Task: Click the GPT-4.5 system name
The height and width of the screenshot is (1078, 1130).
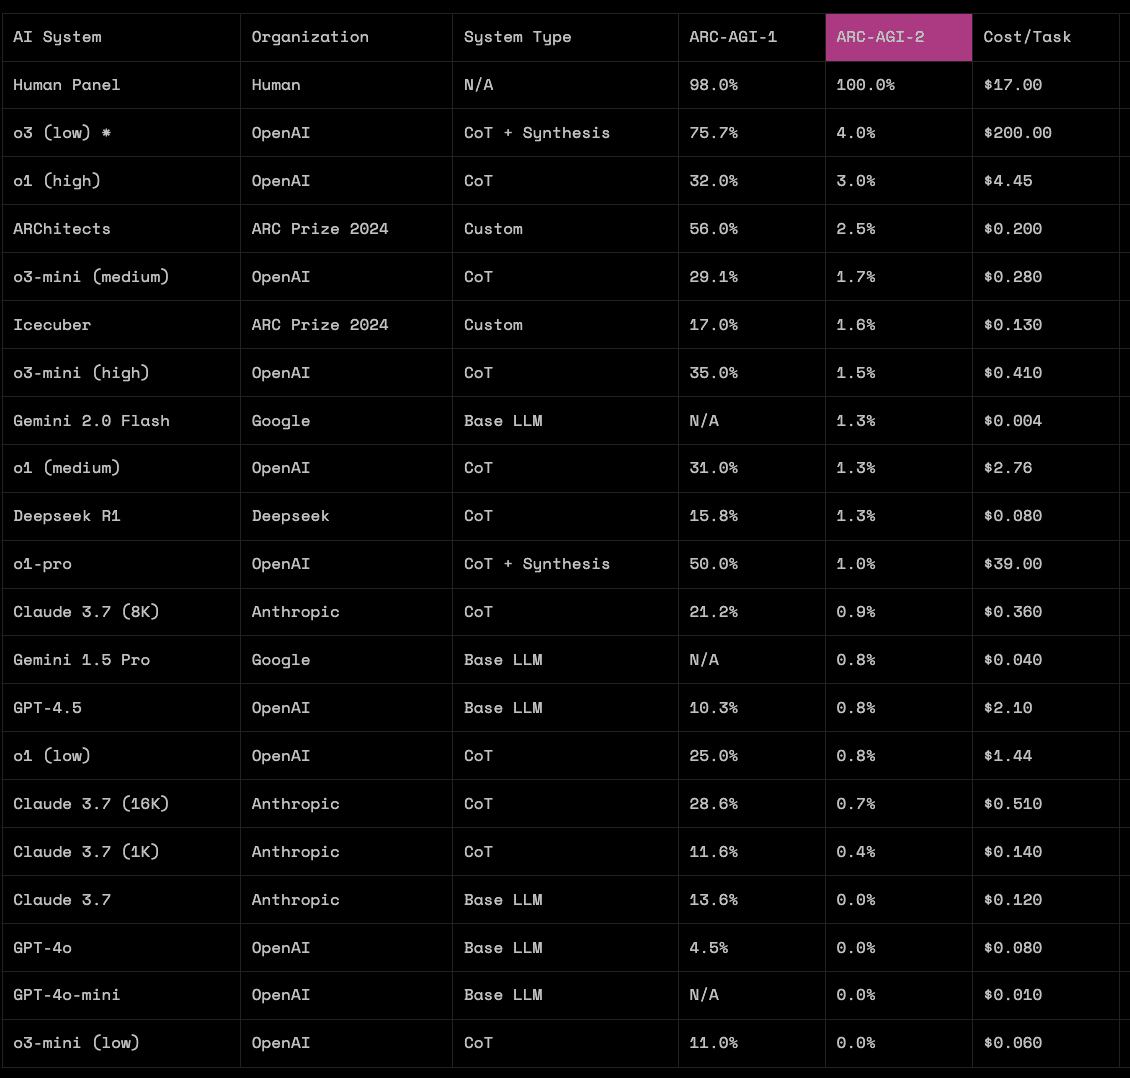Action: pos(47,708)
